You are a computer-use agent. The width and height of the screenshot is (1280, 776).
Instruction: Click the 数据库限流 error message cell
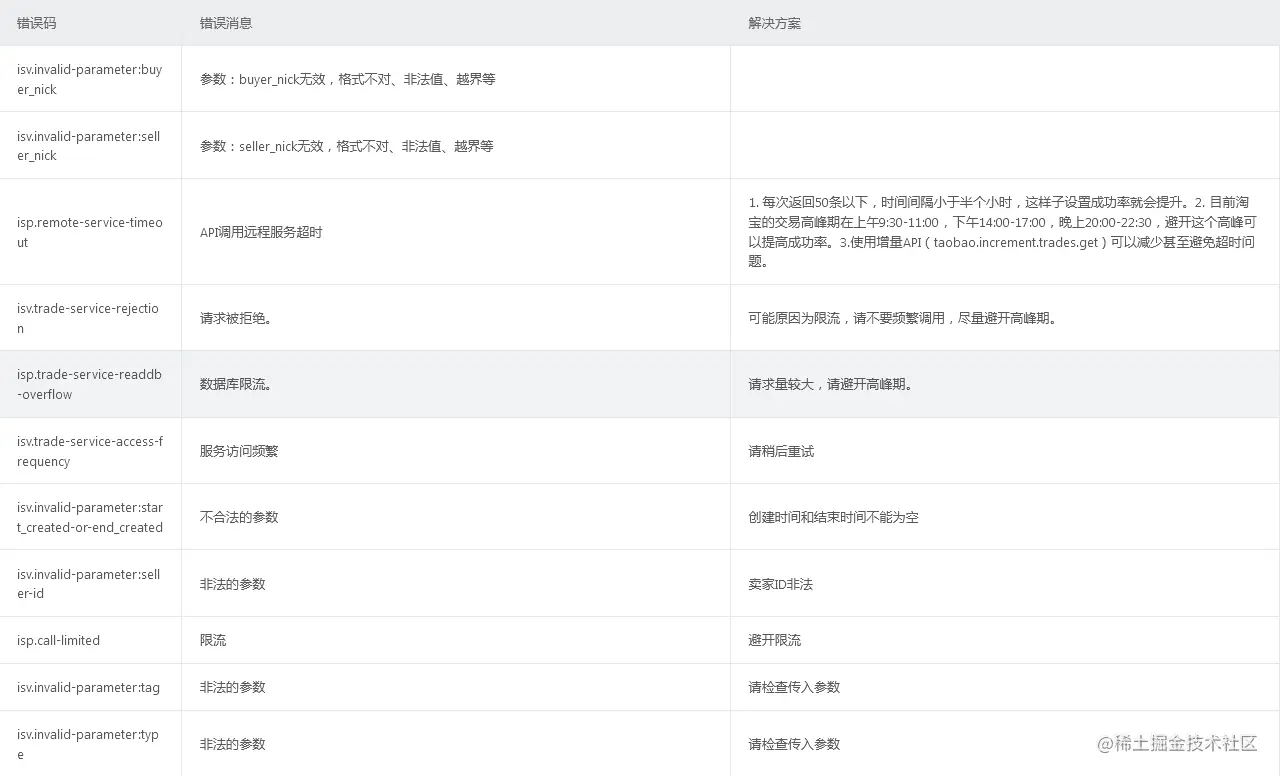227,384
